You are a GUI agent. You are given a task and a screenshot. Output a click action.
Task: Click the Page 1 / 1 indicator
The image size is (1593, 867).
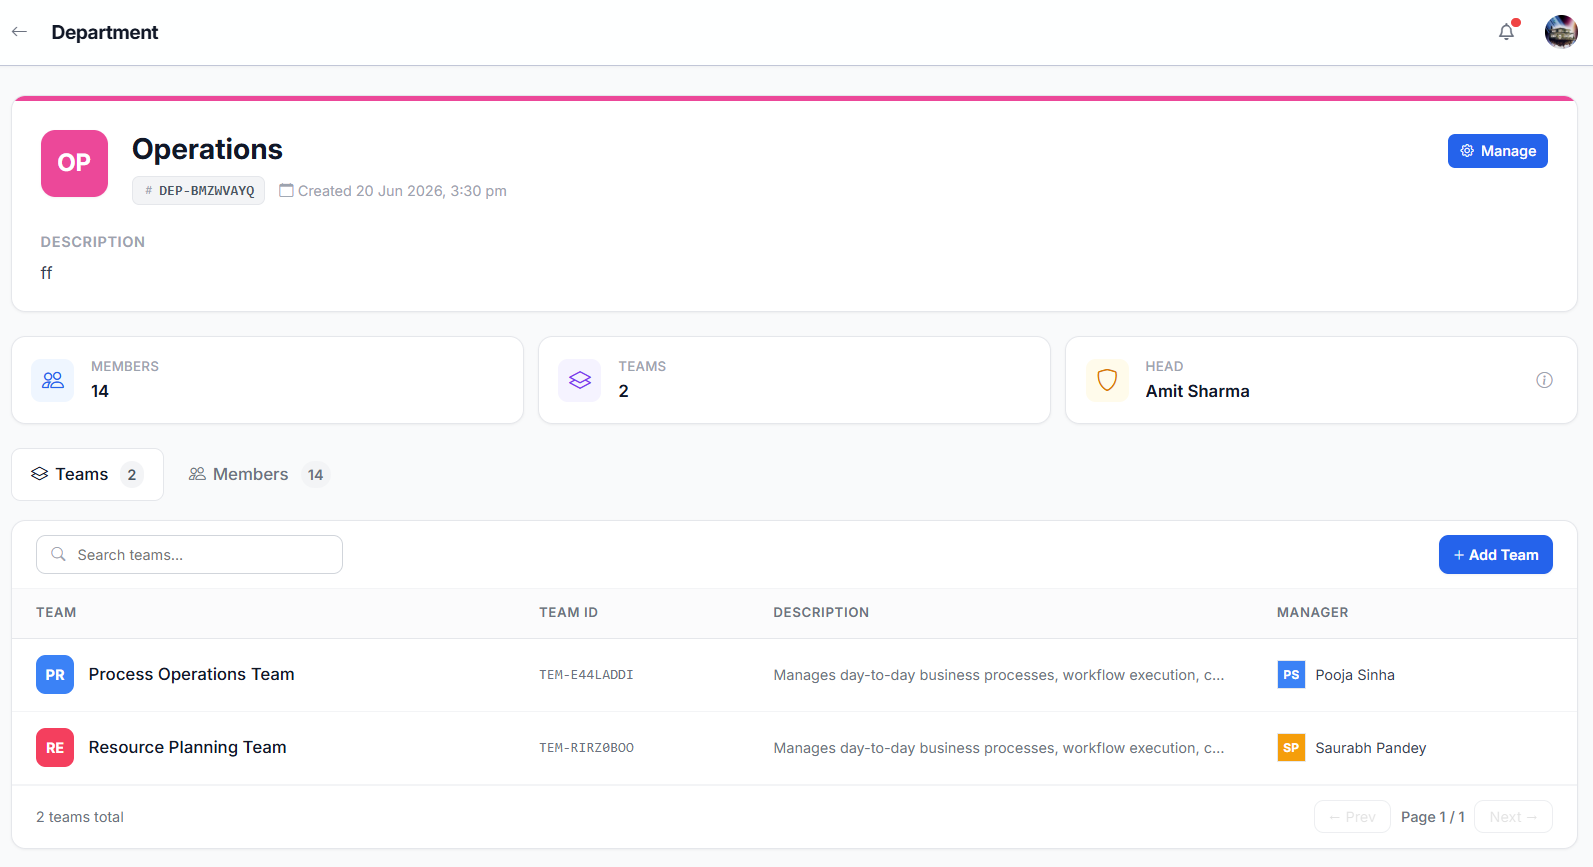click(x=1432, y=817)
